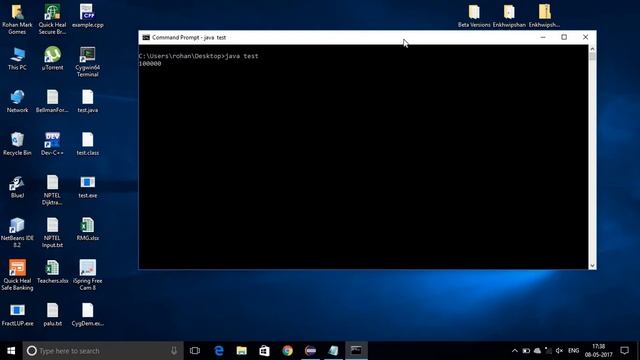The image size is (640, 360).
Task: Switch input language via ENG indicator
Action: (x=573, y=351)
